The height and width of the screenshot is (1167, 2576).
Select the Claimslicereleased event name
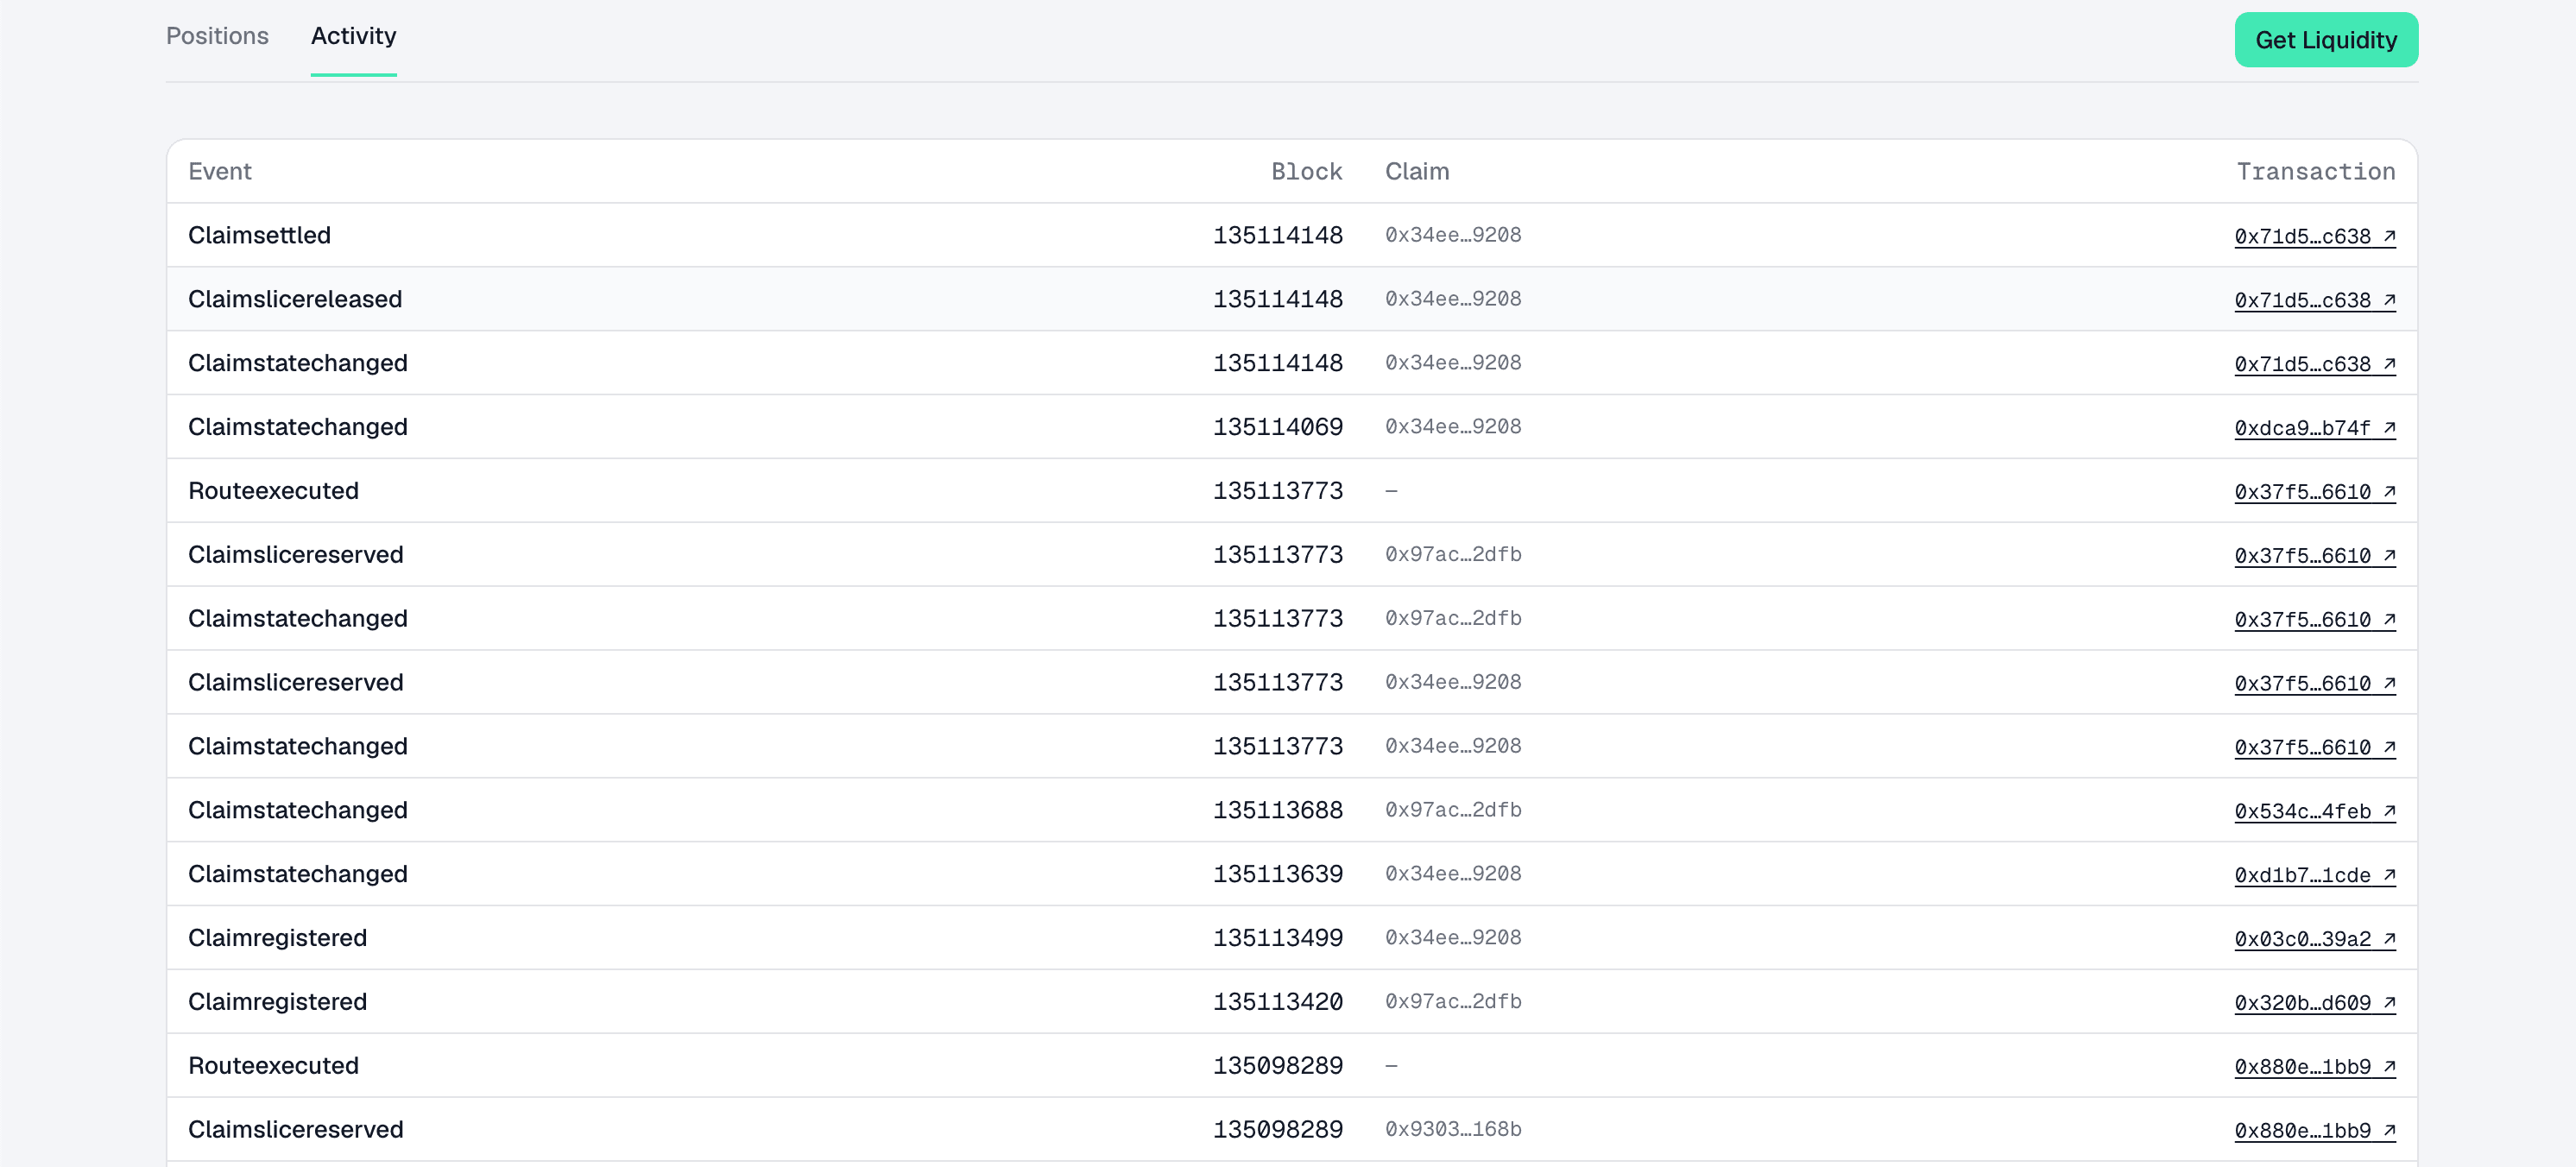[x=295, y=299]
